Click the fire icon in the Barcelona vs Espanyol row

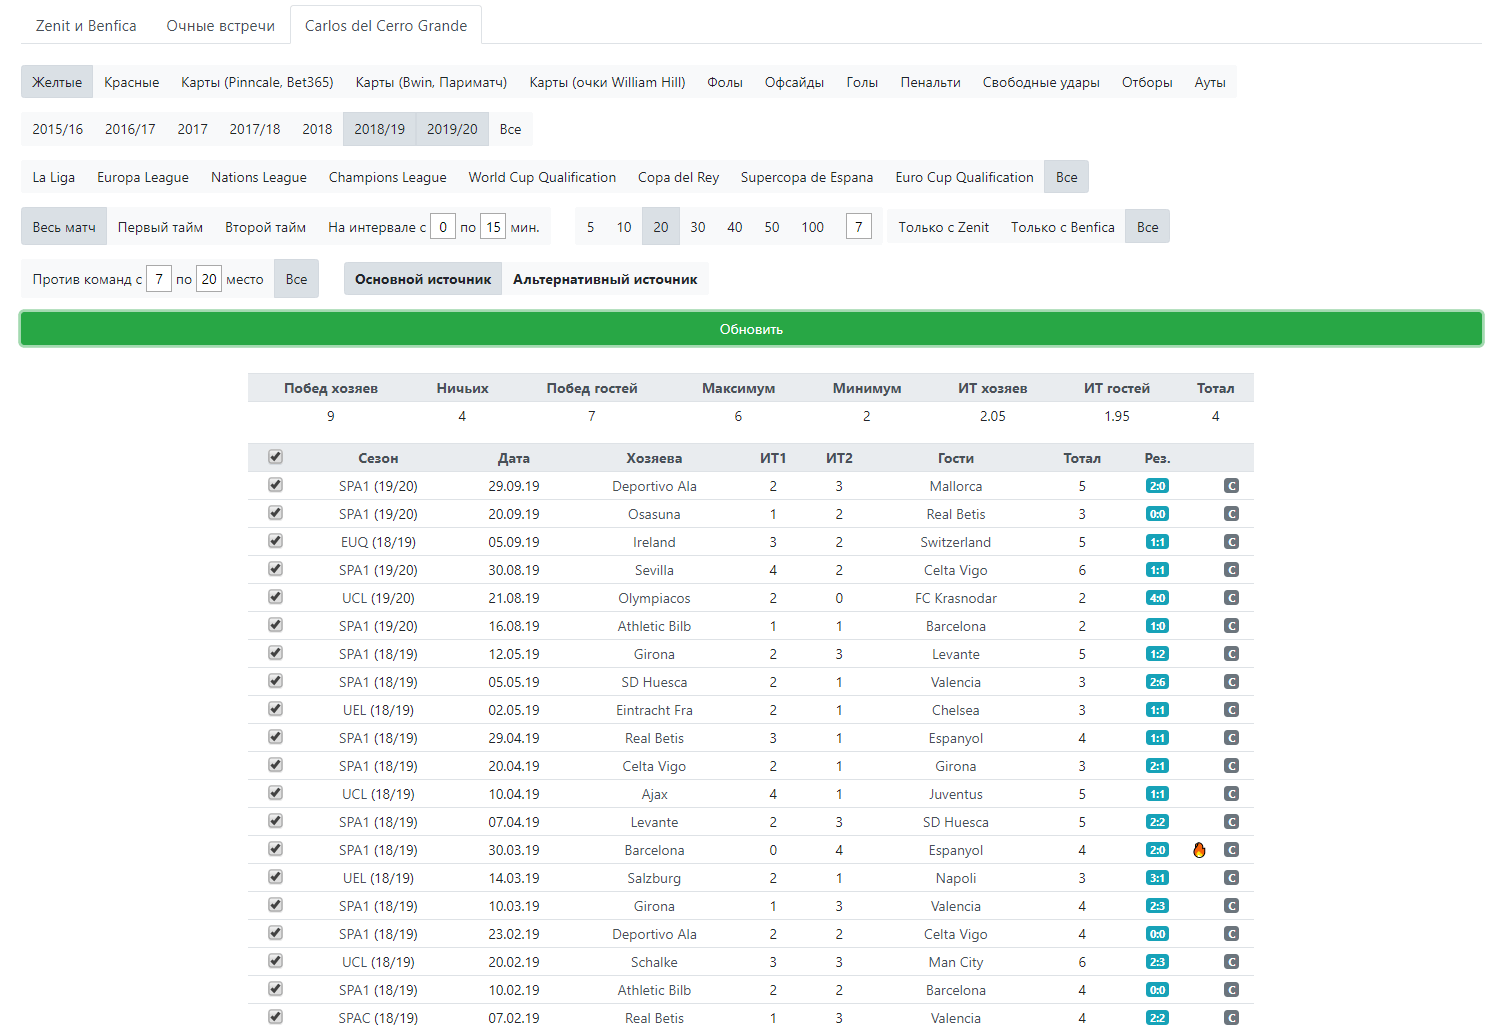(x=1199, y=850)
